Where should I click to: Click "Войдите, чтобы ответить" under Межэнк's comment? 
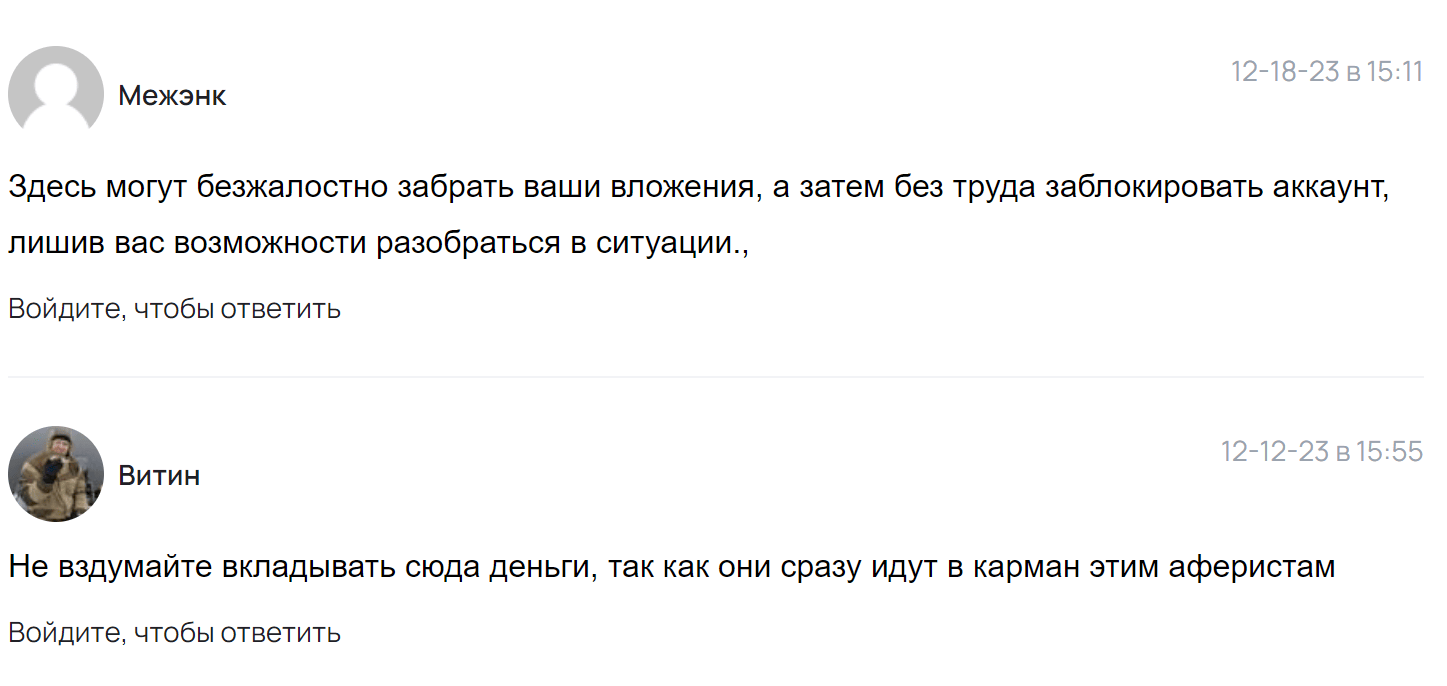175,309
